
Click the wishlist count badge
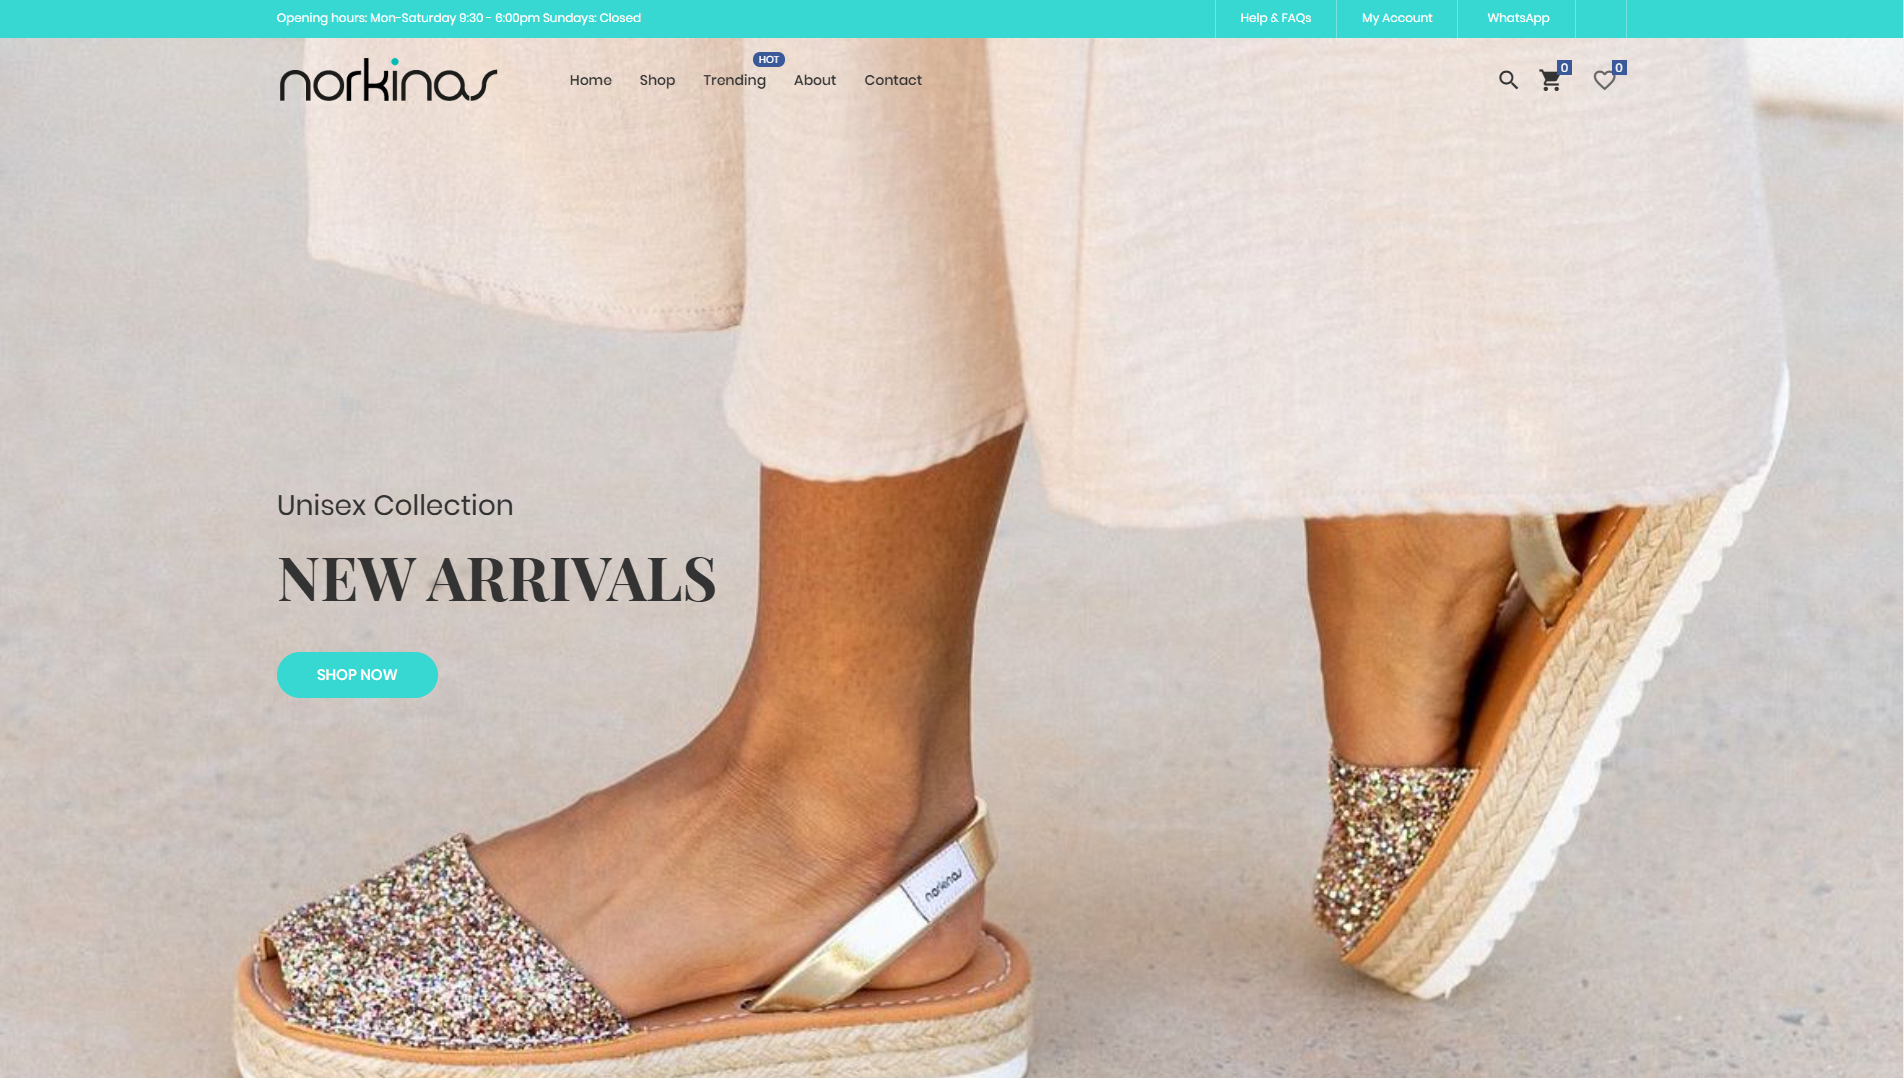(1619, 68)
